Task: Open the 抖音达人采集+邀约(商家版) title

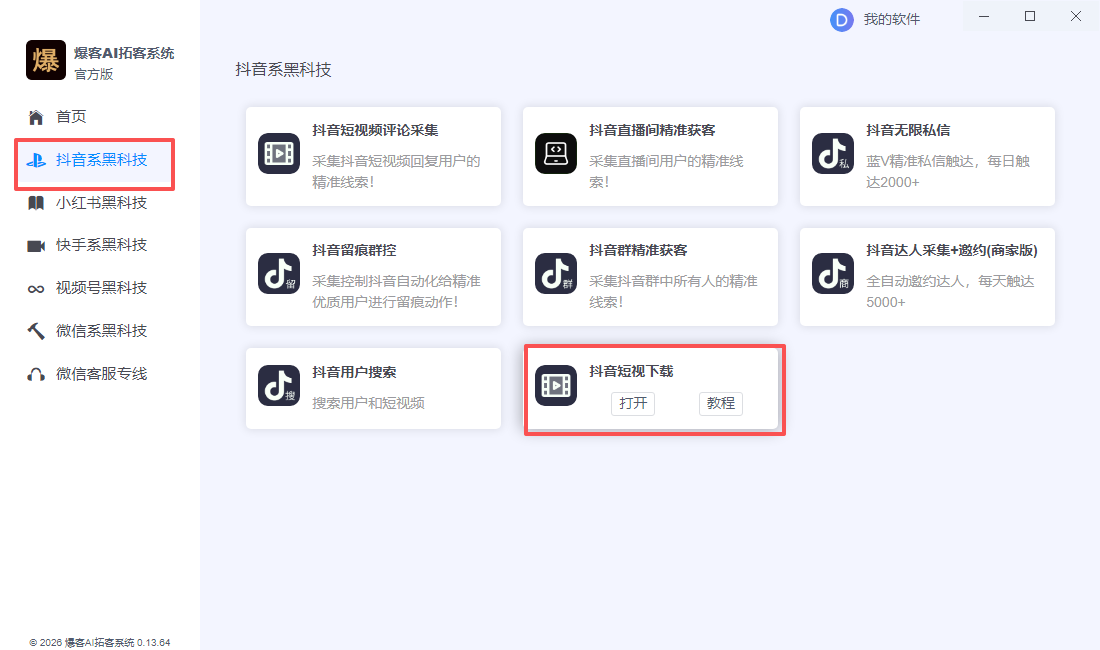Action: click(x=951, y=250)
